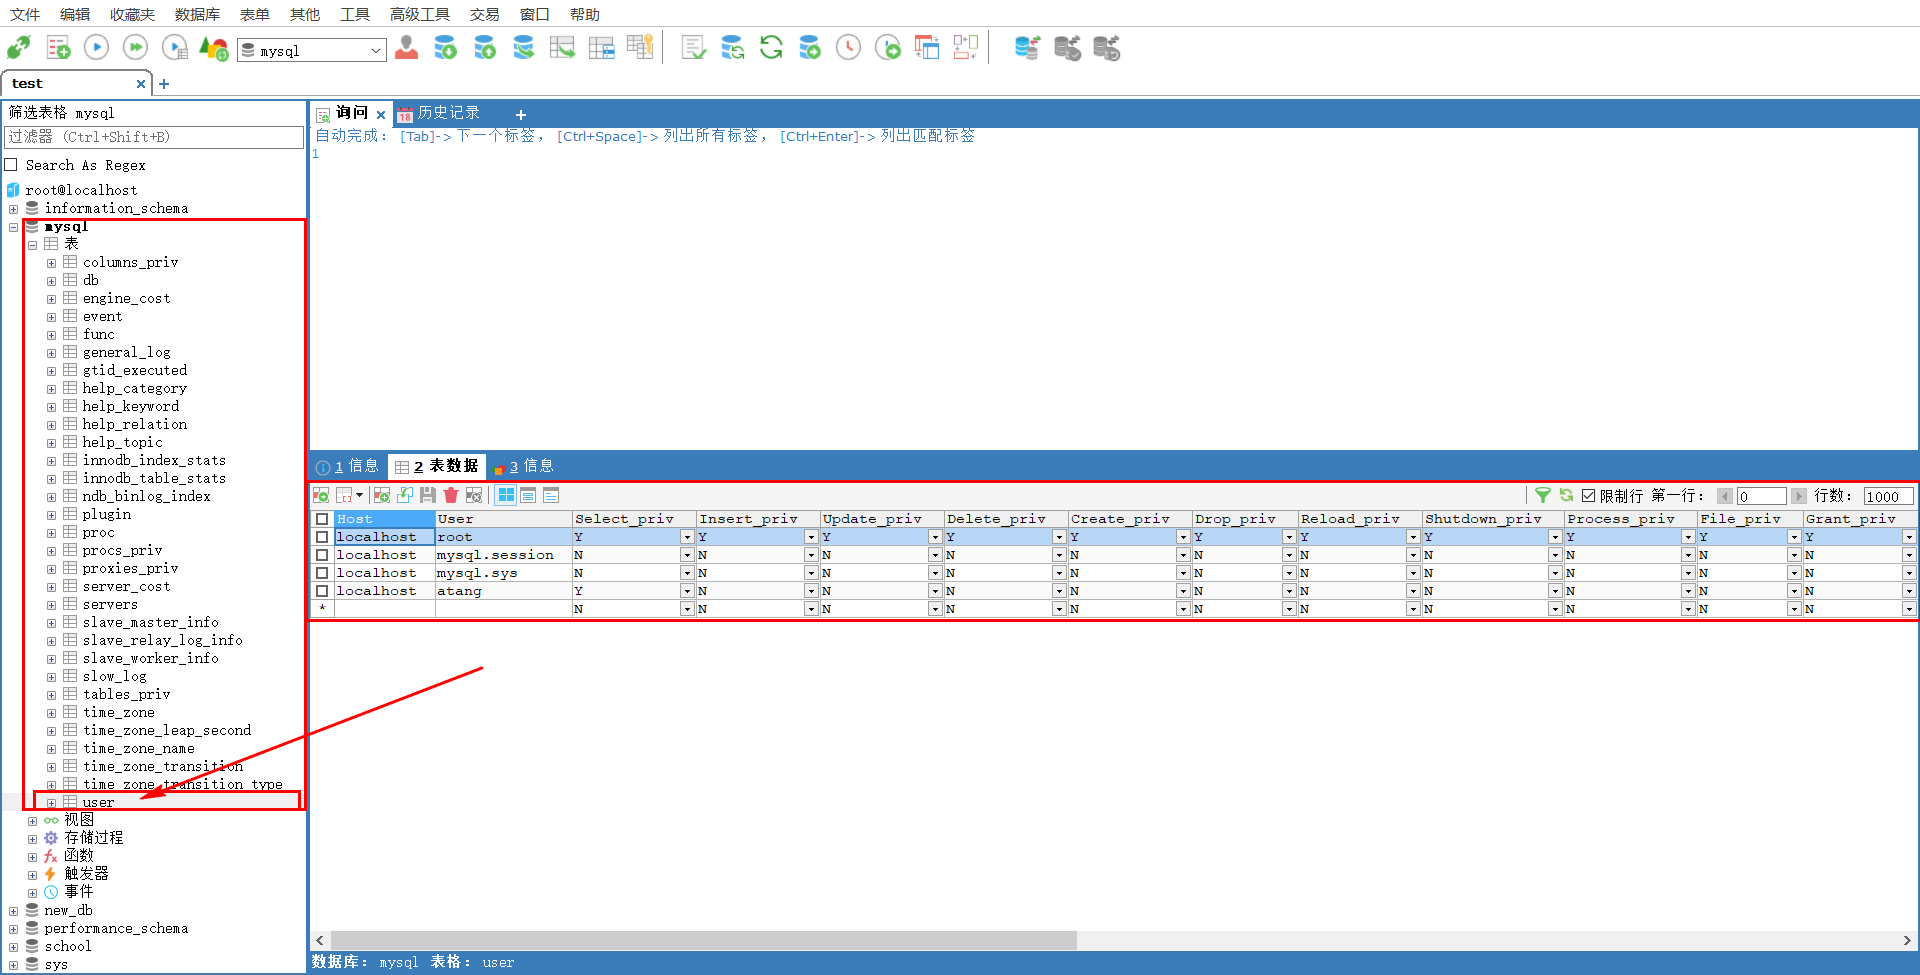Open Insert_priv dropdown for atang row
This screenshot has width=1920, height=975.
[811, 591]
